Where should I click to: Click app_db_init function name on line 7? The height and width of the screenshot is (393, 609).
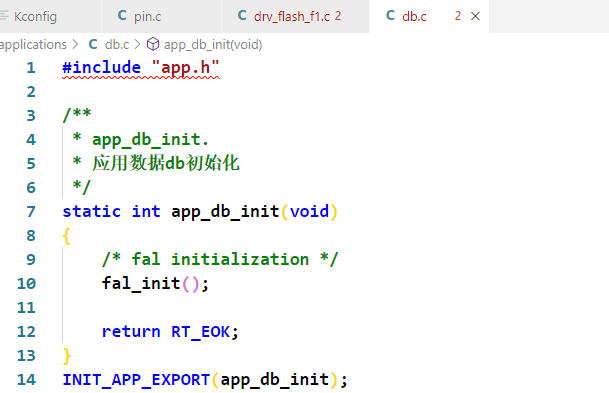[225, 212]
